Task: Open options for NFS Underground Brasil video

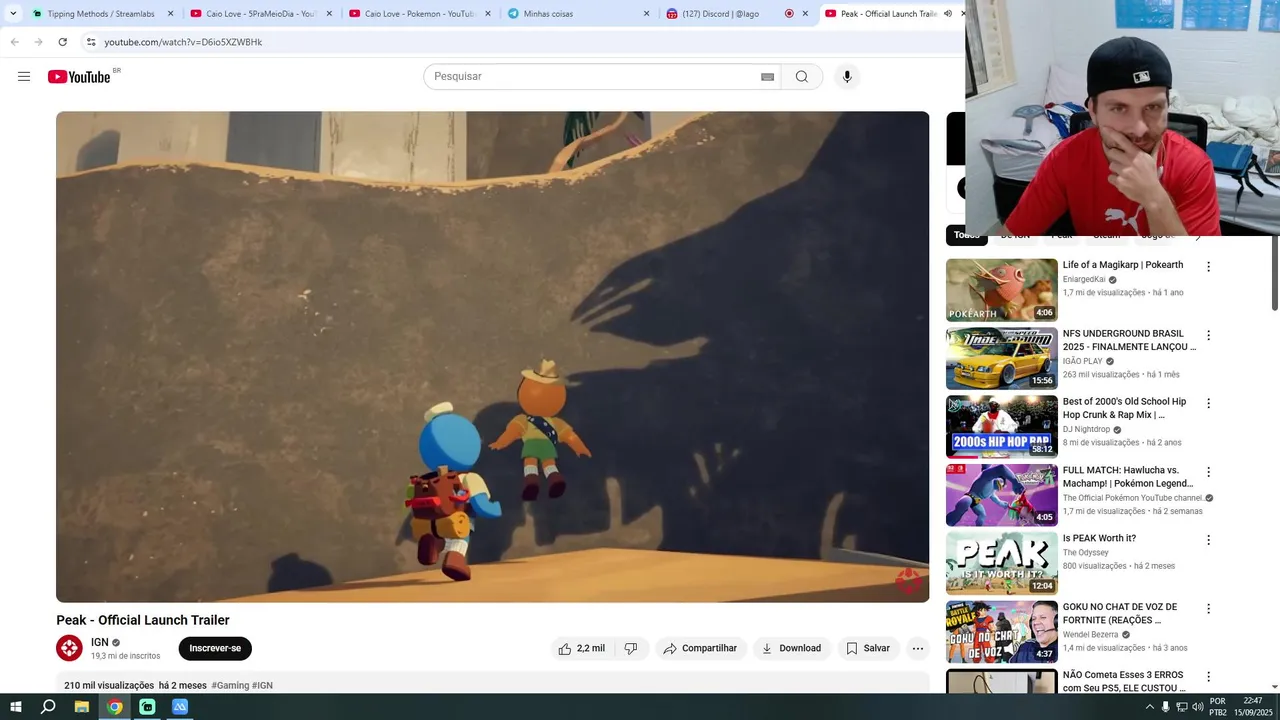Action: point(1208,335)
